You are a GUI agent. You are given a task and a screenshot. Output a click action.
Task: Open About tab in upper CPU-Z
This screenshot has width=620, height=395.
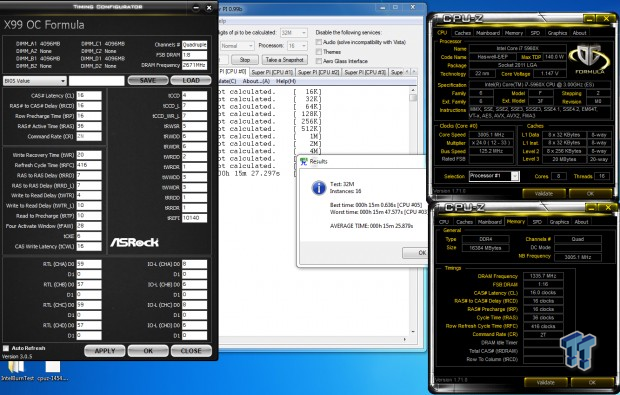pos(579,33)
